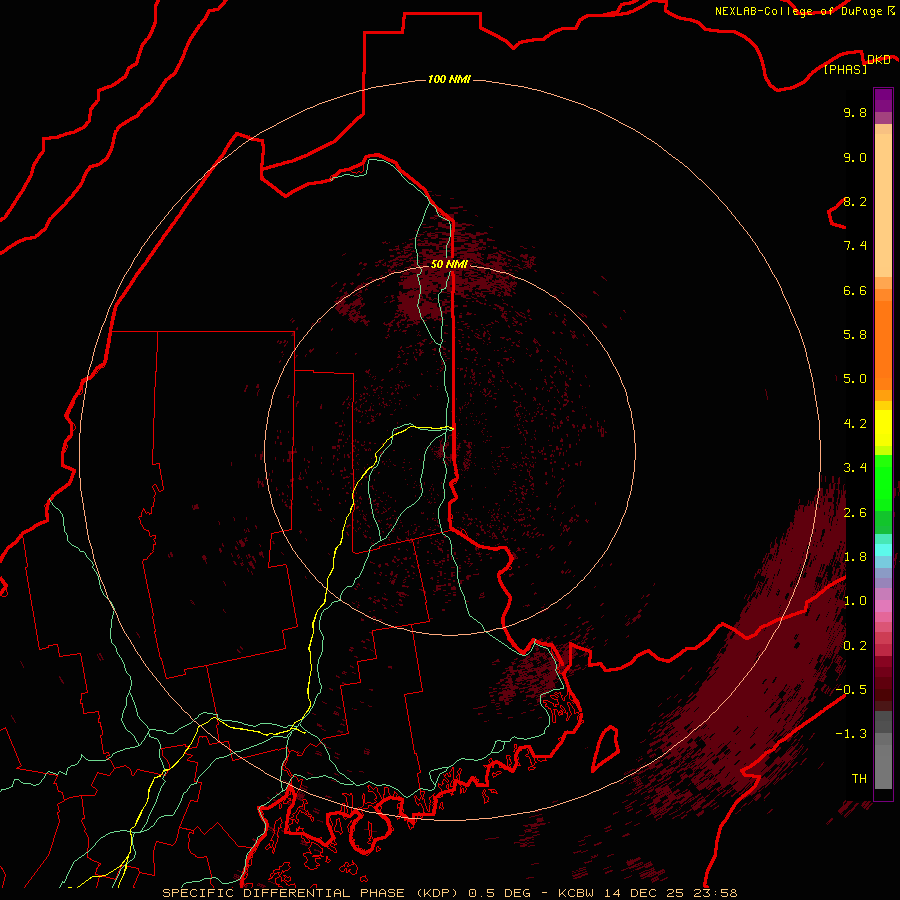Click the bright yellow color bar segment
Viewport: 900px width, 900px height.
[883, 428]
